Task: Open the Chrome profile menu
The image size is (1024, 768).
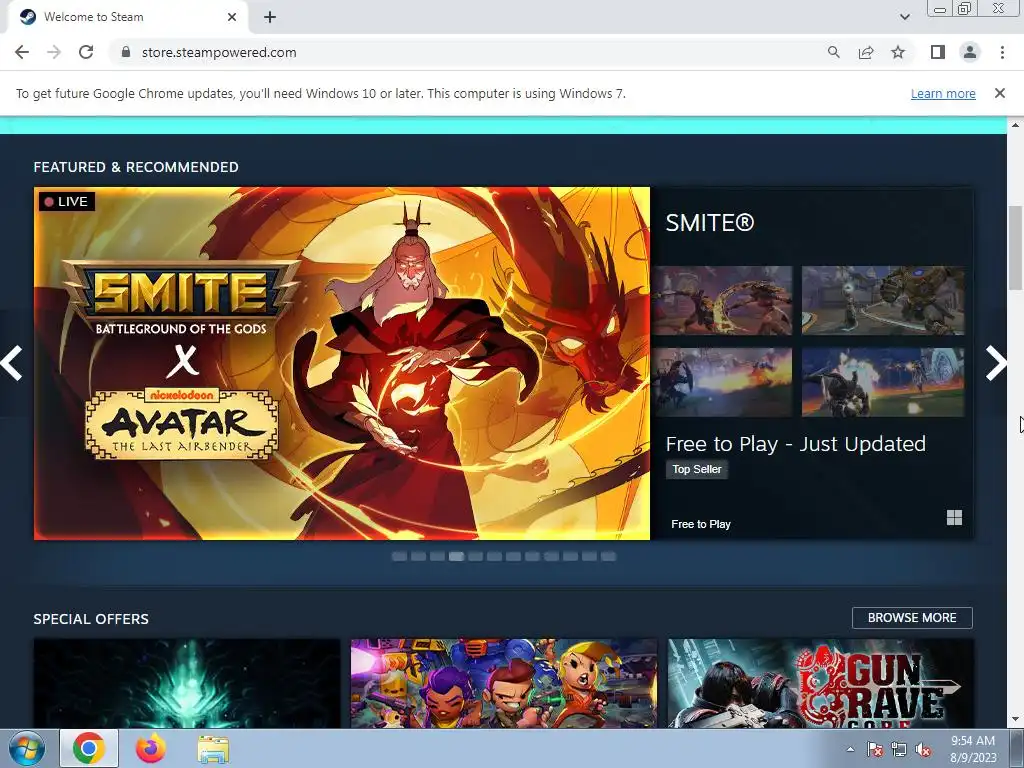Action: pyautogui.click(x=970, y=52)
